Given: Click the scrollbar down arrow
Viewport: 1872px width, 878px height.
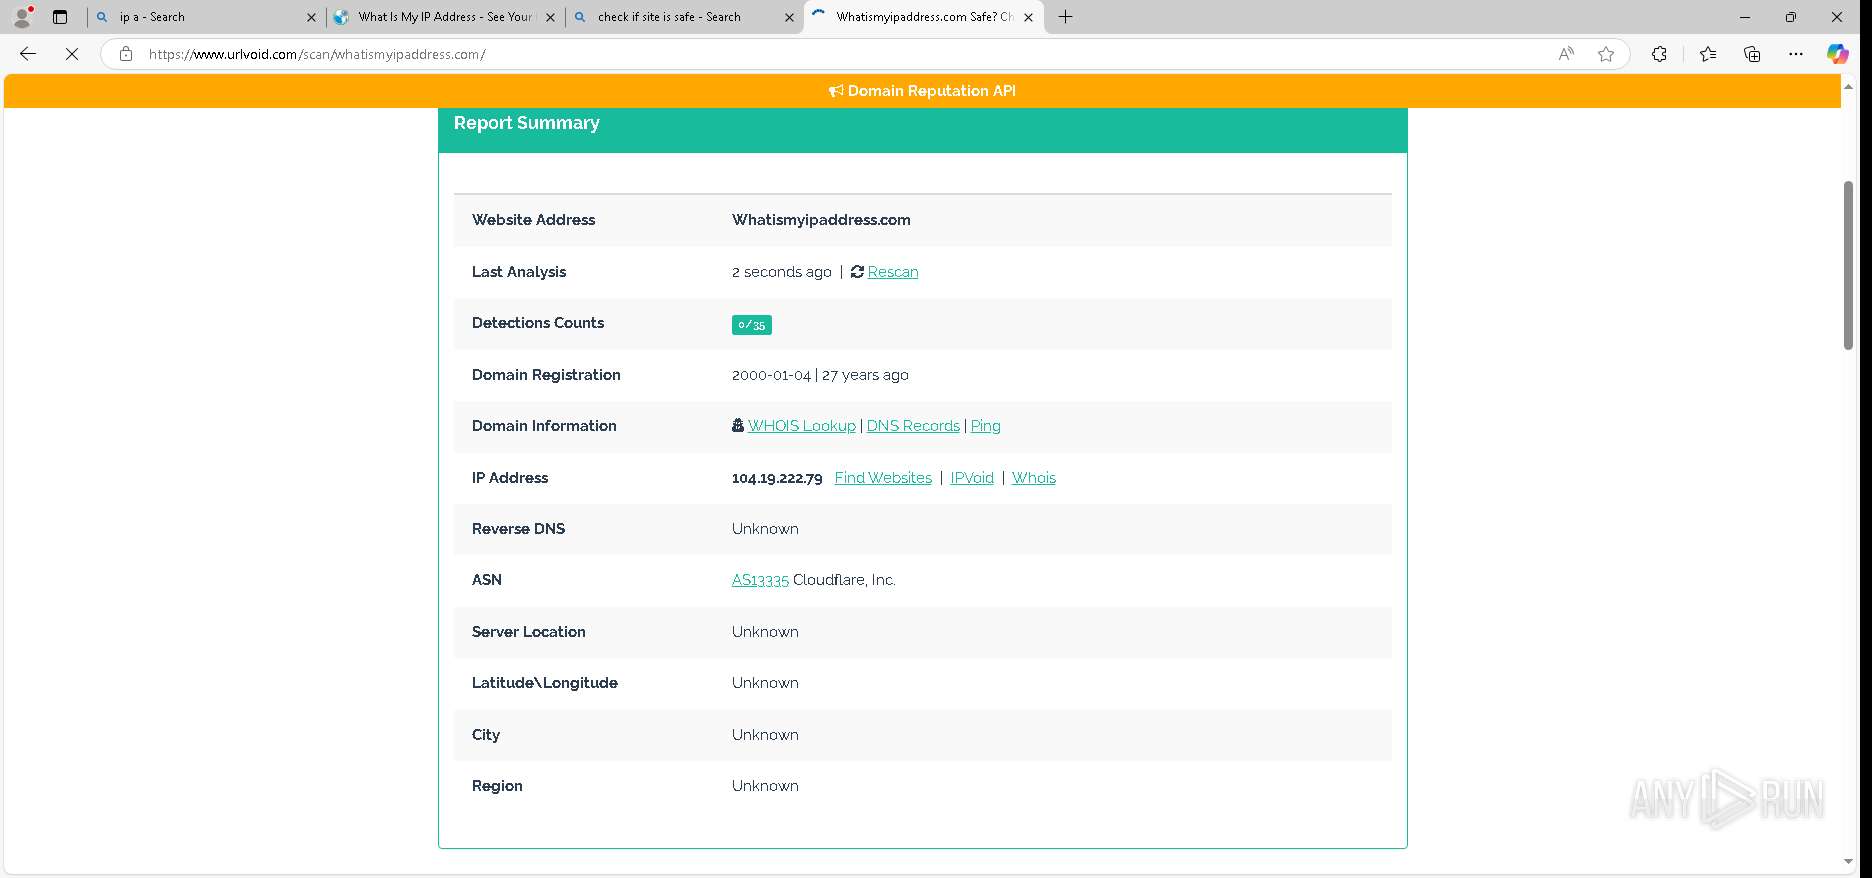Looking at the screenshot, I should pyautogui.click(x=1848, y=861).
